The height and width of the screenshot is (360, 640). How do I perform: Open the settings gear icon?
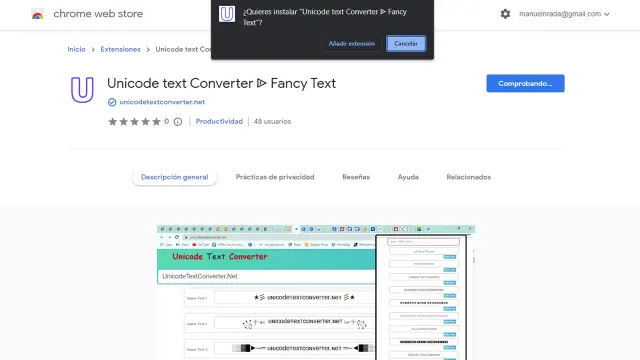(x=505, y=14)
